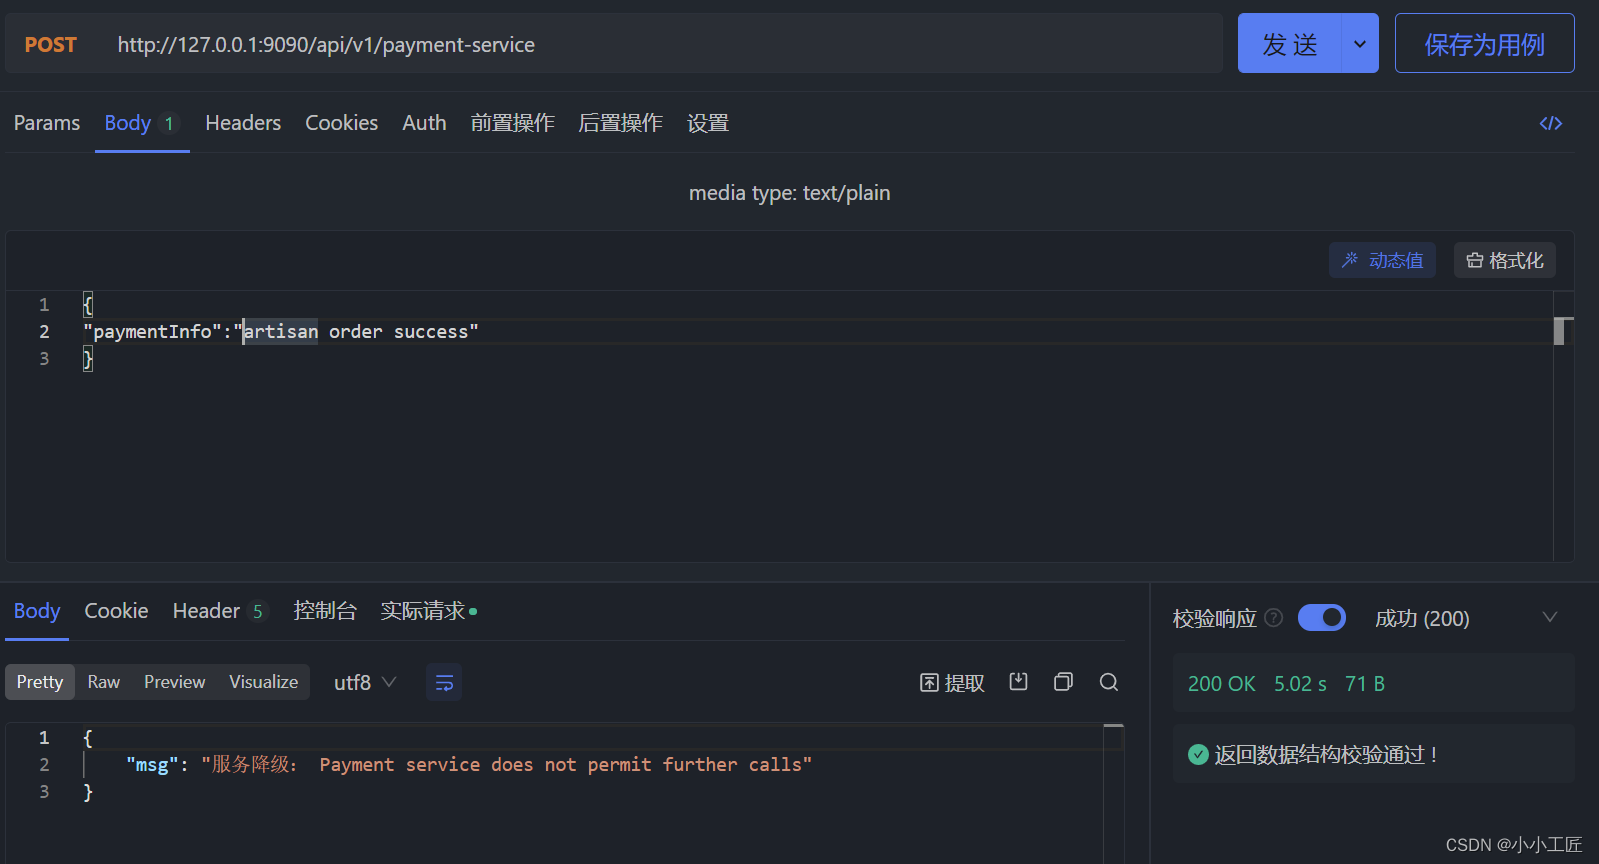Switch to the 控制台 tab
Screen dimensions: 1599x864
pyautogui.click(x=325, y=611)
